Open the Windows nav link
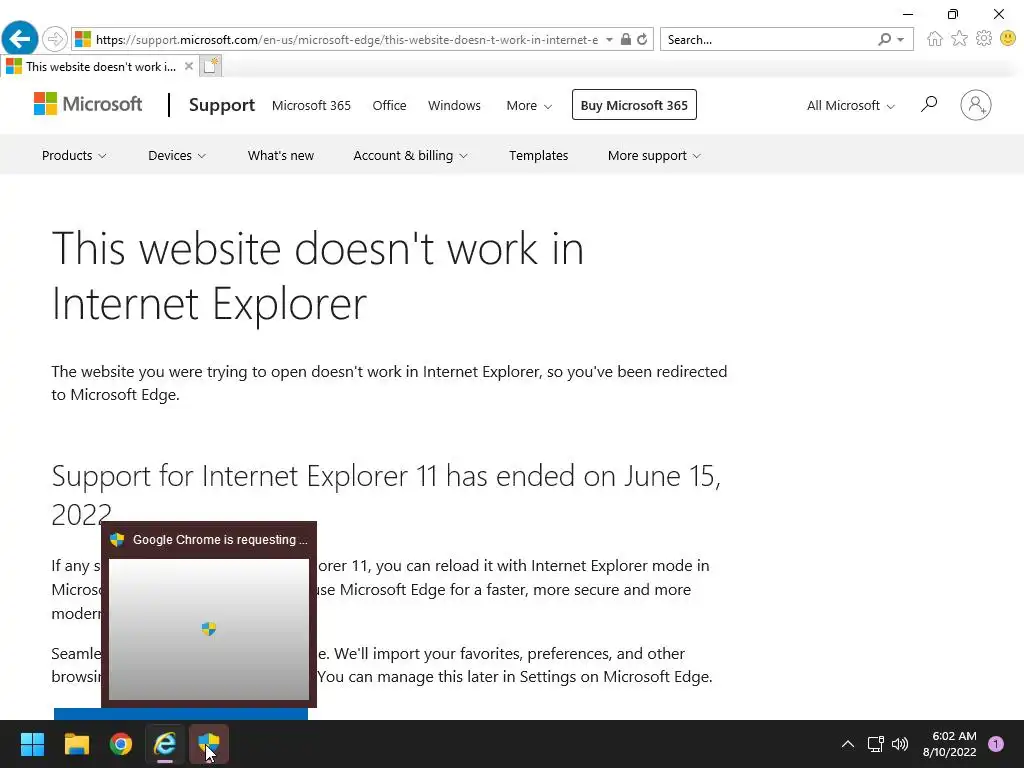1024x768 pixels. click(455, 105)
